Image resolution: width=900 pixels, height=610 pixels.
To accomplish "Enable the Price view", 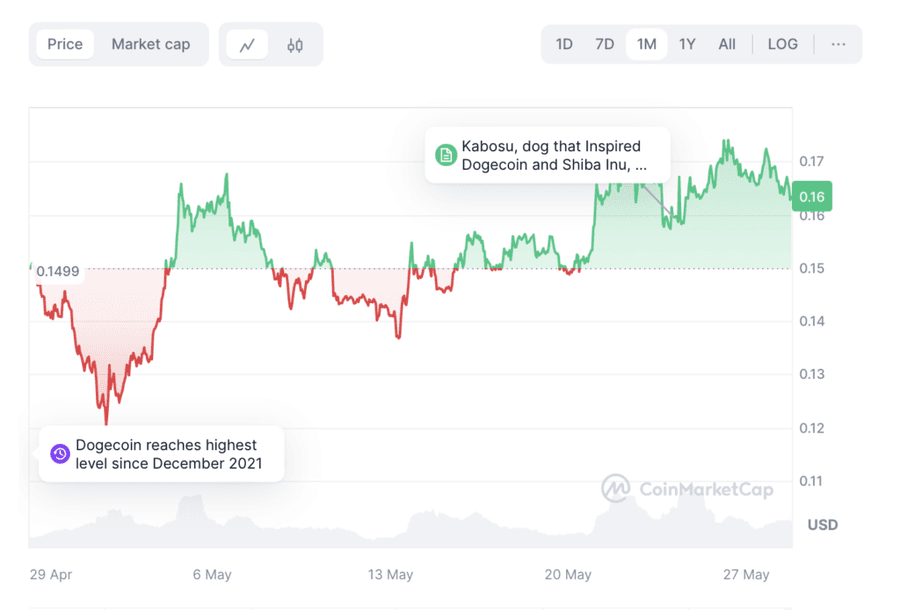I will 65,44.
